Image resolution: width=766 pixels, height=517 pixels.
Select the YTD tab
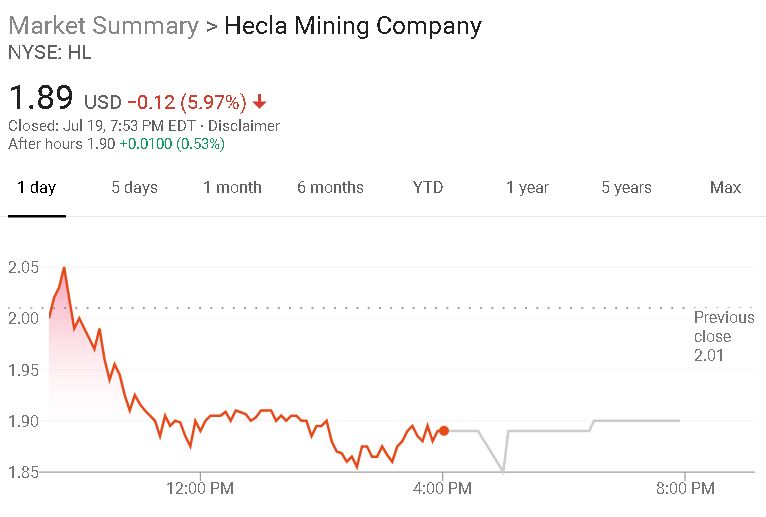pos(427,187)
